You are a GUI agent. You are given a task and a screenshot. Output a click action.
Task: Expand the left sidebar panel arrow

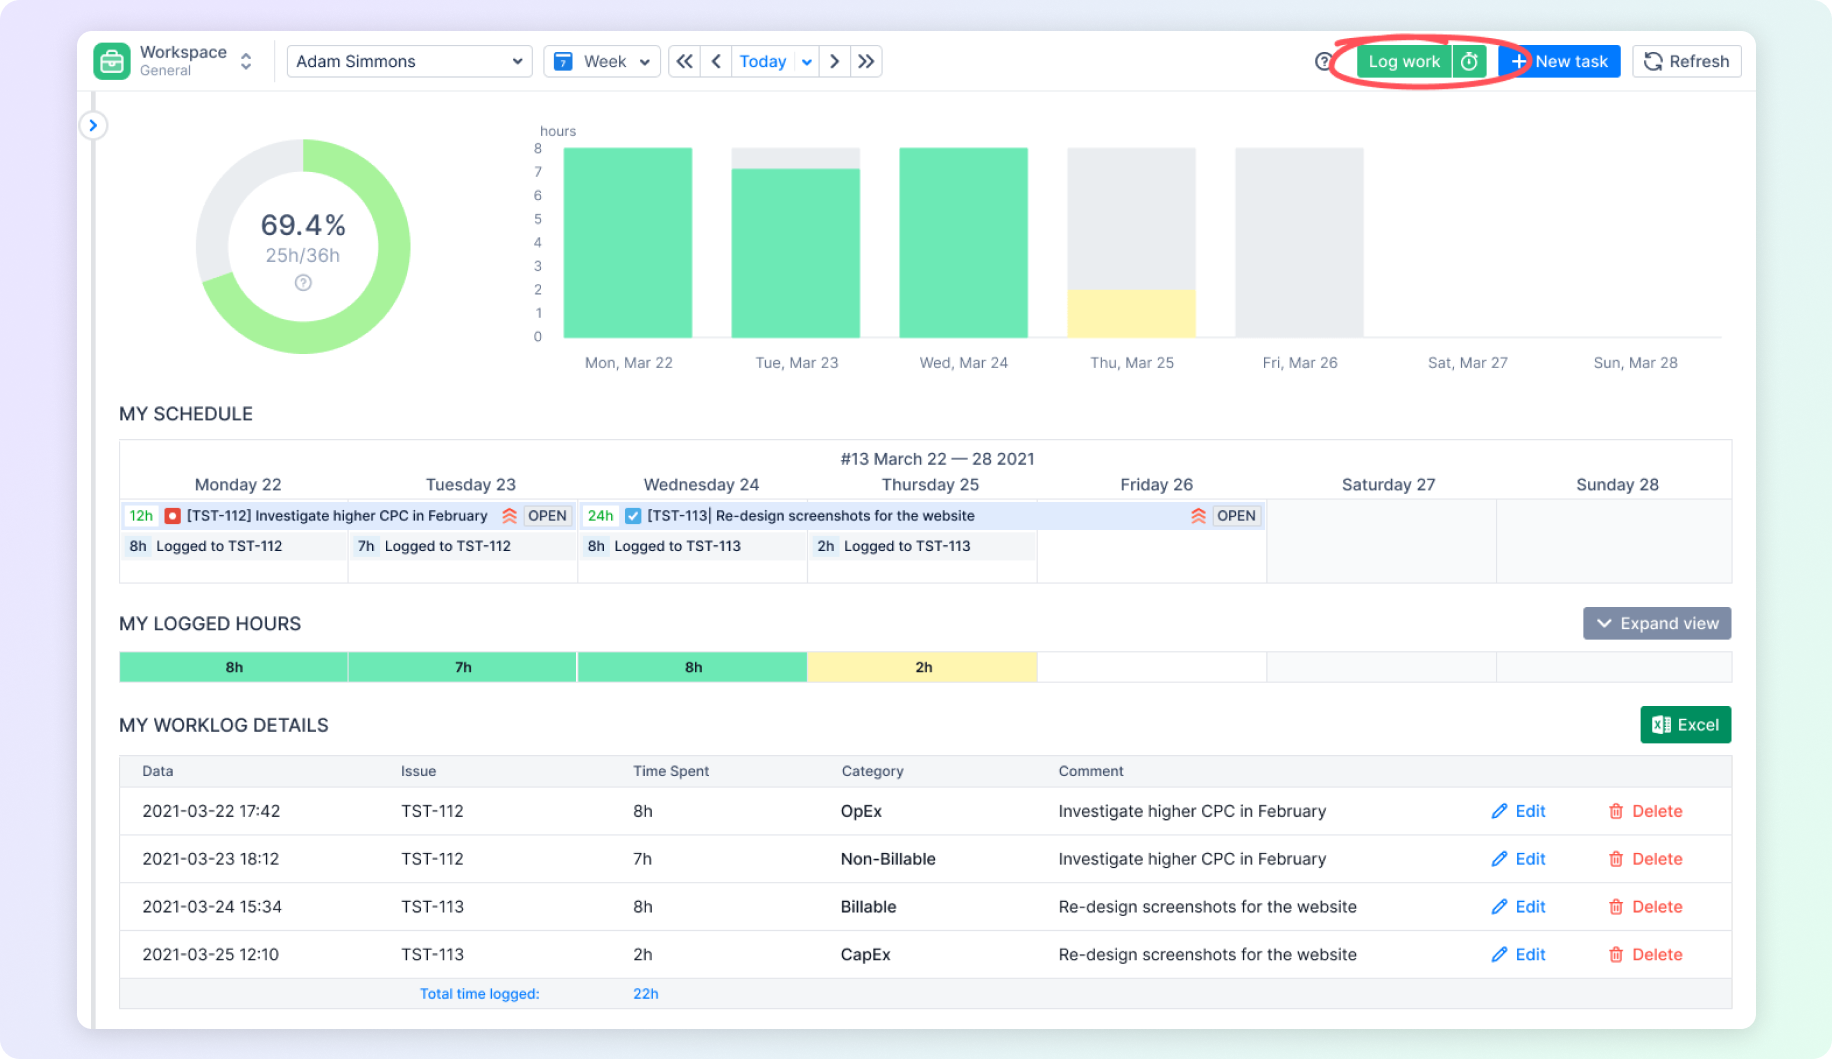[93, 126]
